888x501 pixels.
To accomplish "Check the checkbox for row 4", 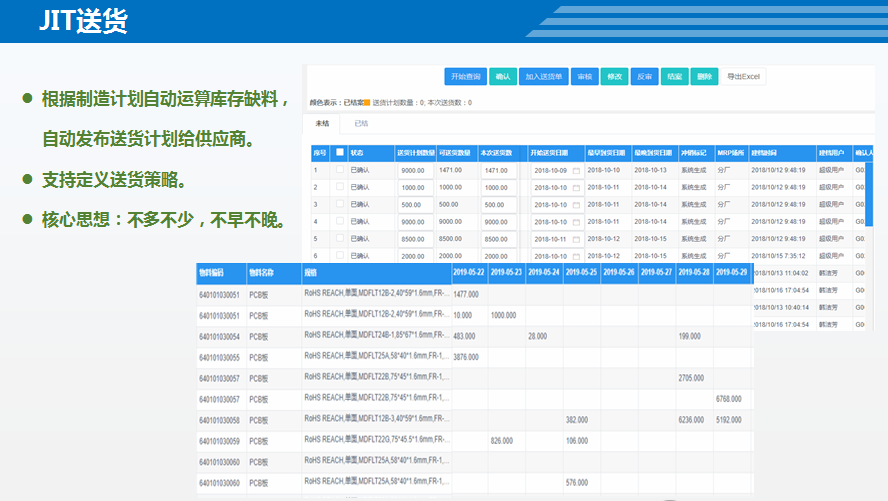I will (340, 221).
